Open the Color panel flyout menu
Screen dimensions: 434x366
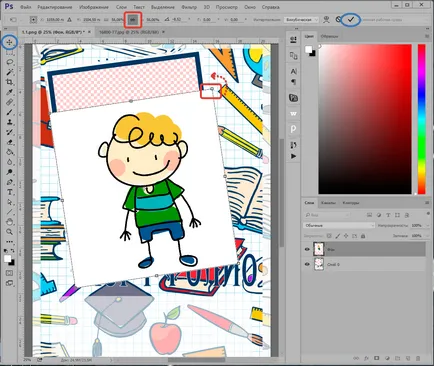[427, 36]
